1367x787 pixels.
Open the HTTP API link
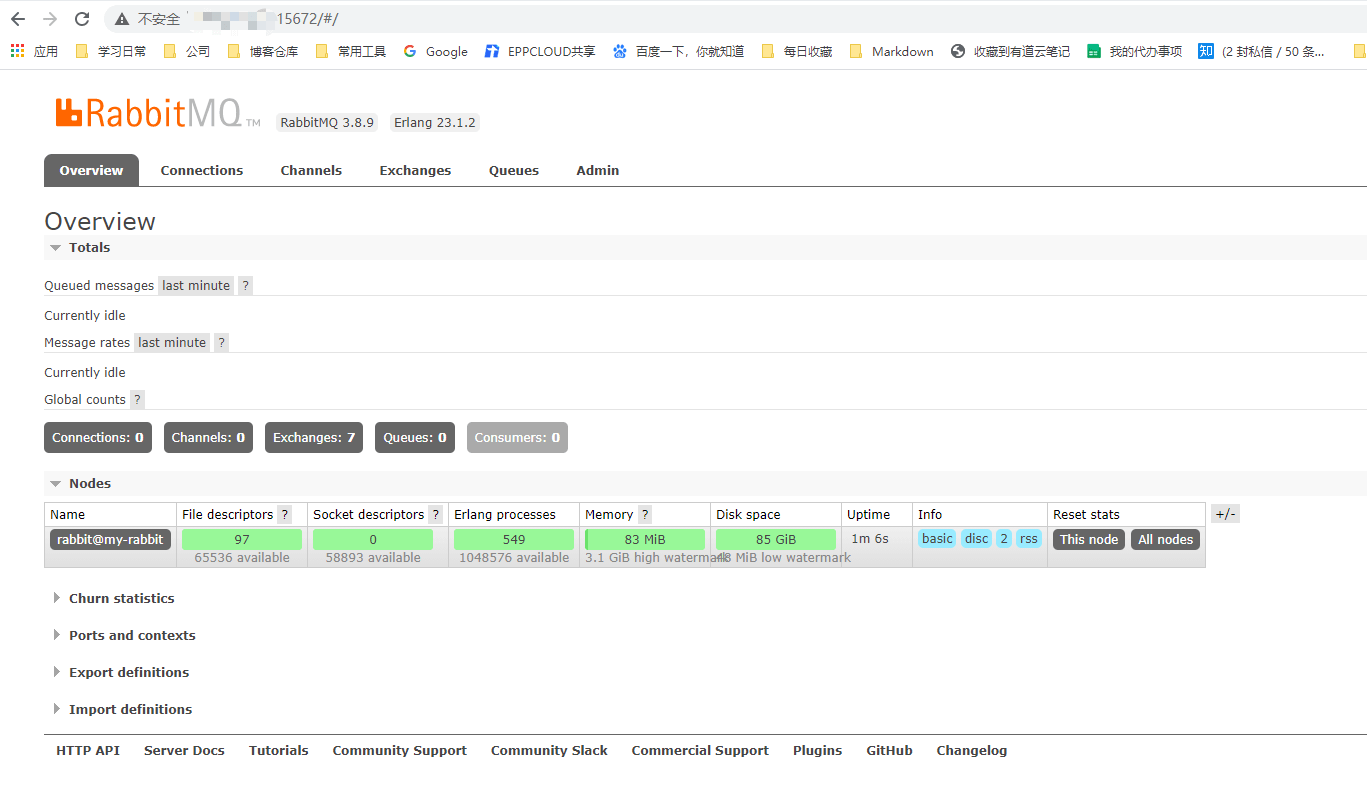[x=88, y=750]
